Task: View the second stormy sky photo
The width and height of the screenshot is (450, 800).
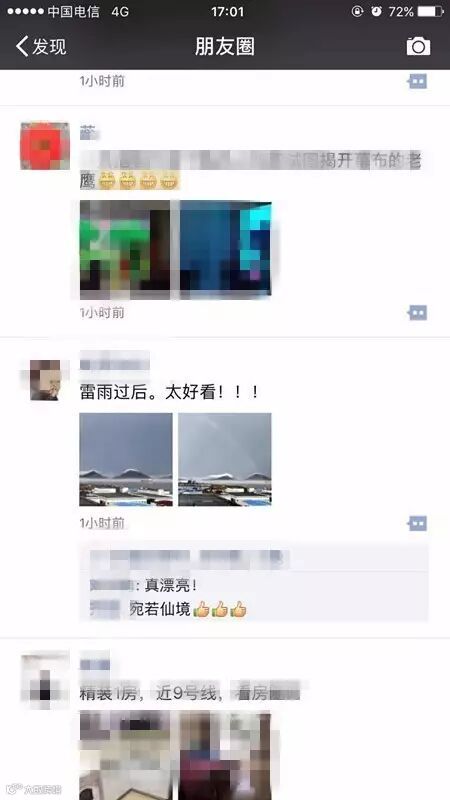Action: [x=224, y=459]
